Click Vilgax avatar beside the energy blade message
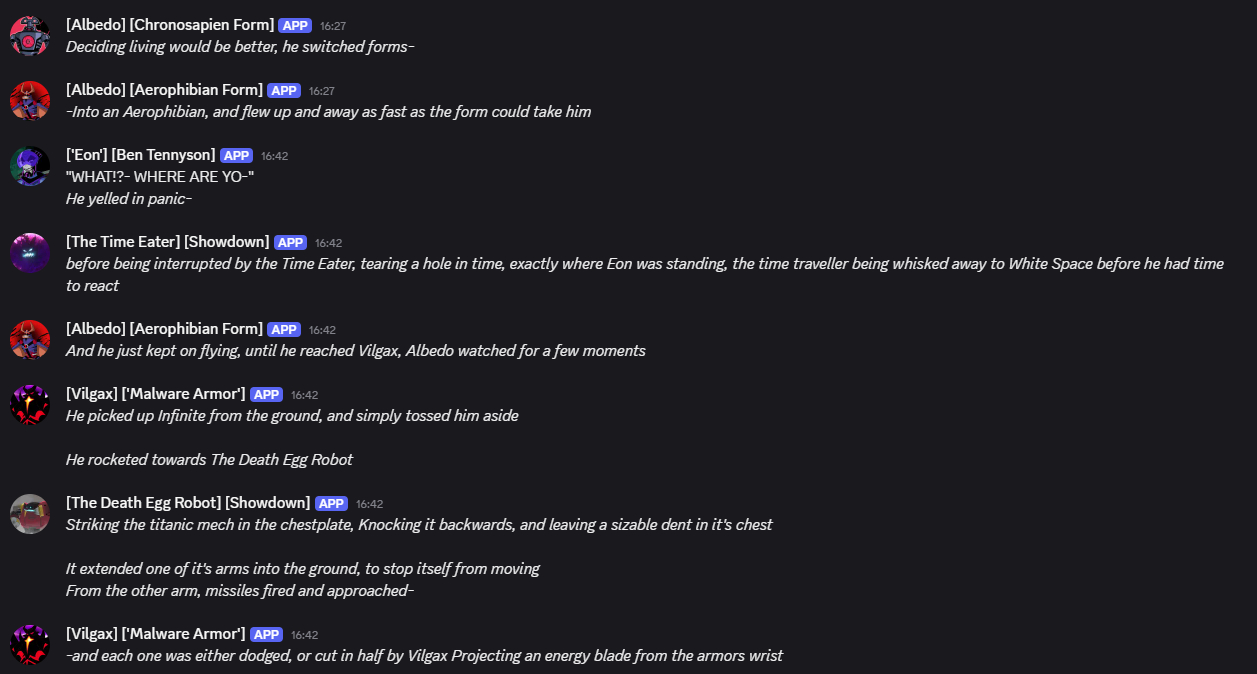1257x674 pixels. tap(30, 645)
